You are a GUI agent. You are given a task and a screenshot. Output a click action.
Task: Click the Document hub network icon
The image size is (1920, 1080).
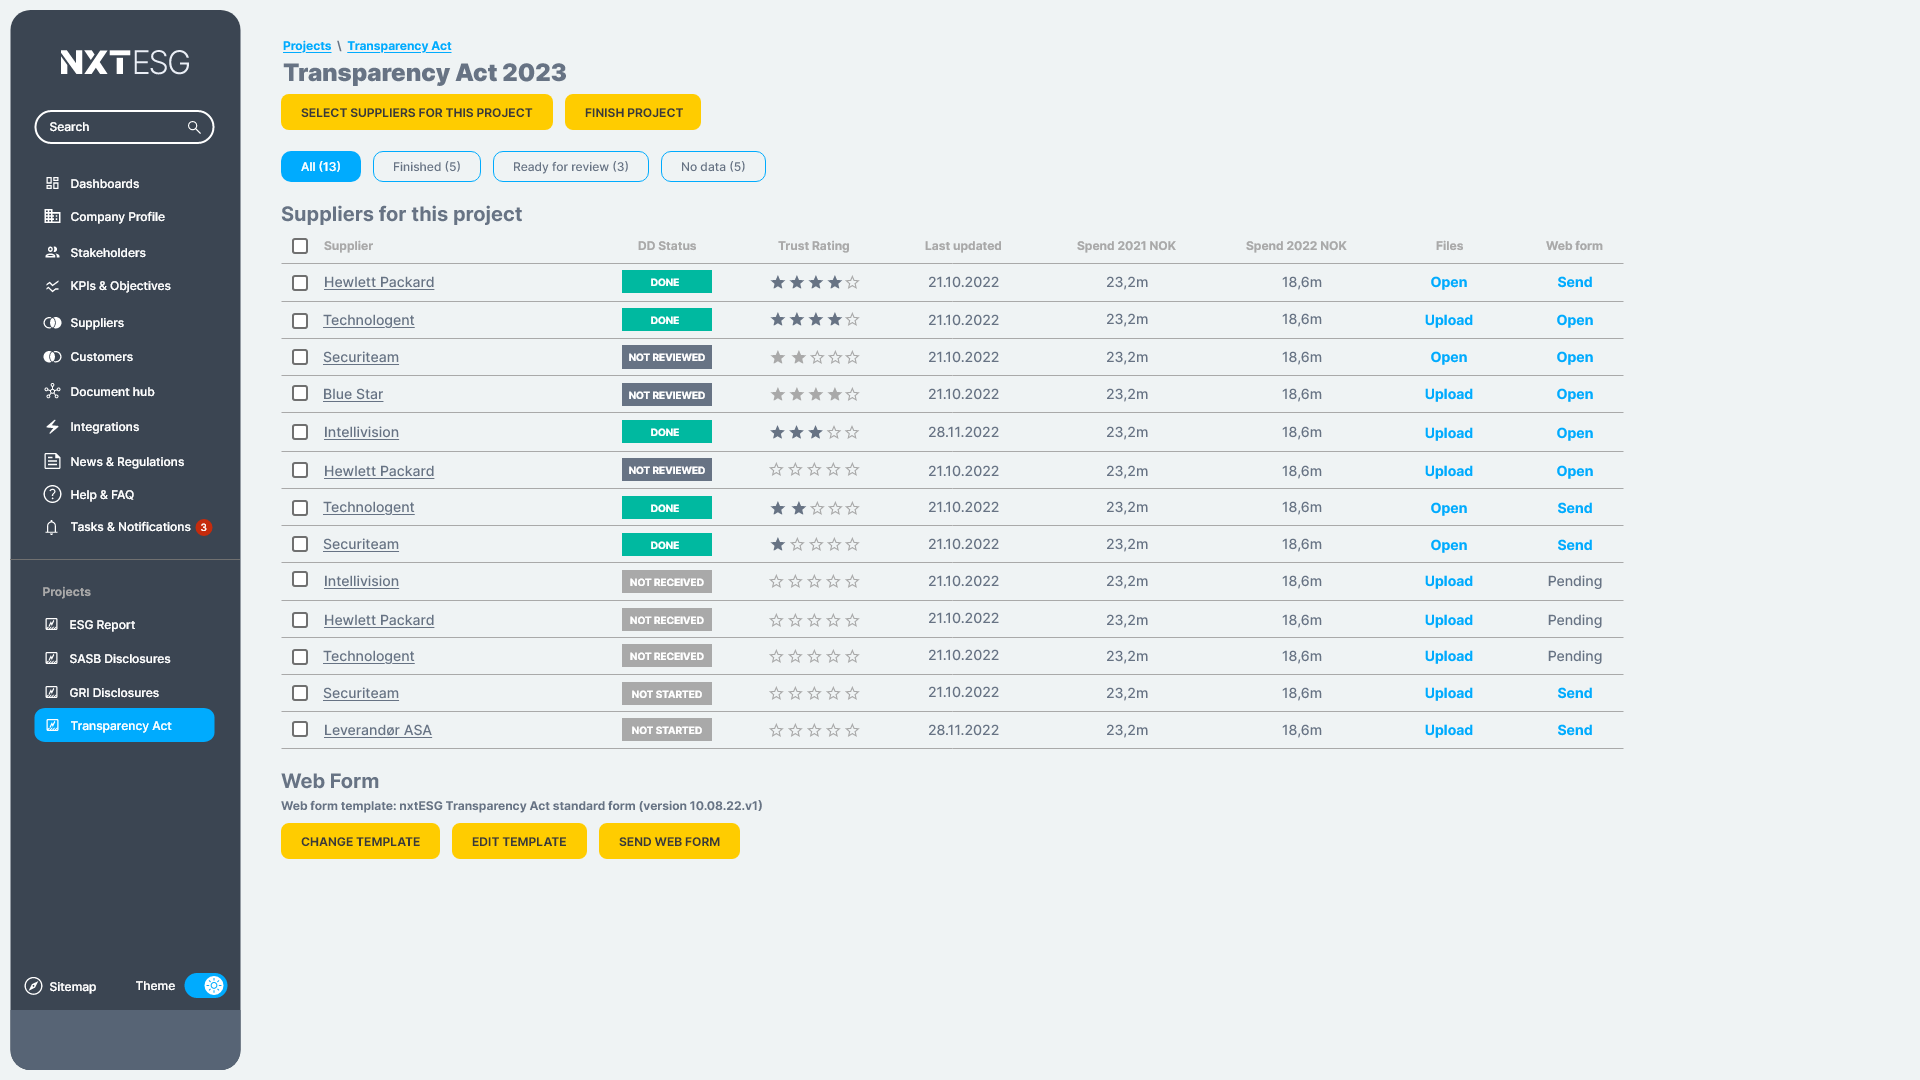[x=52, y=391]
